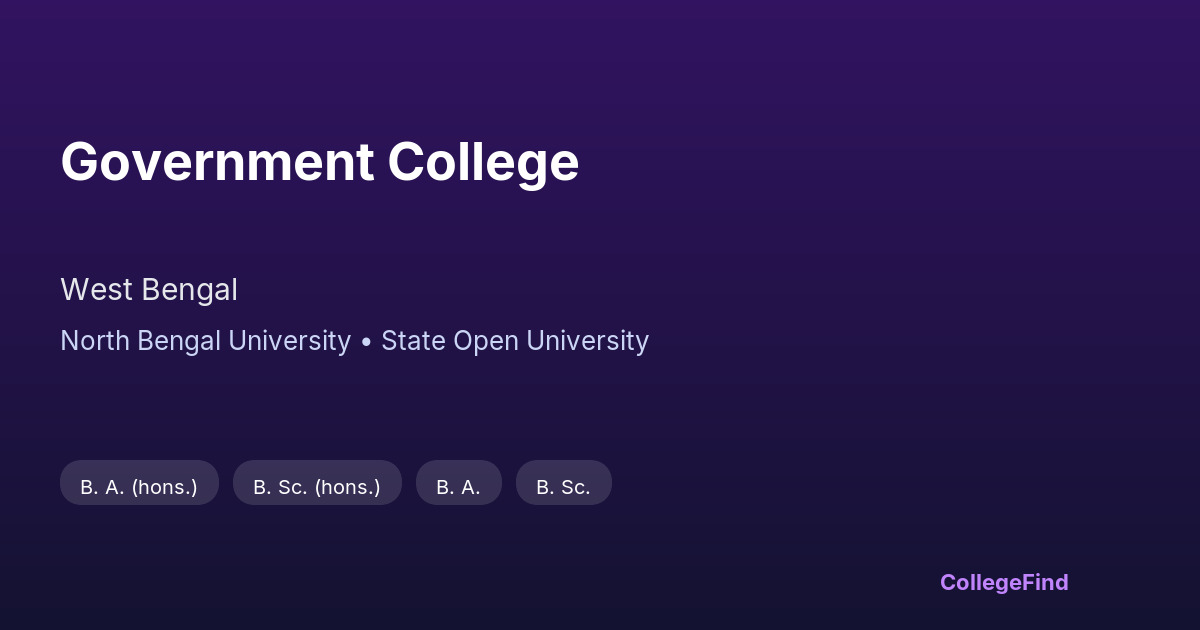Click the word "North" in the university line
Screen dimensions: 1200x630
pos(95,341)
